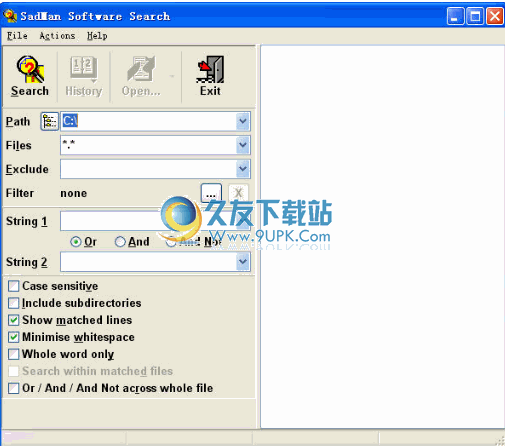Expand the small arrow beside Open...

172,76
